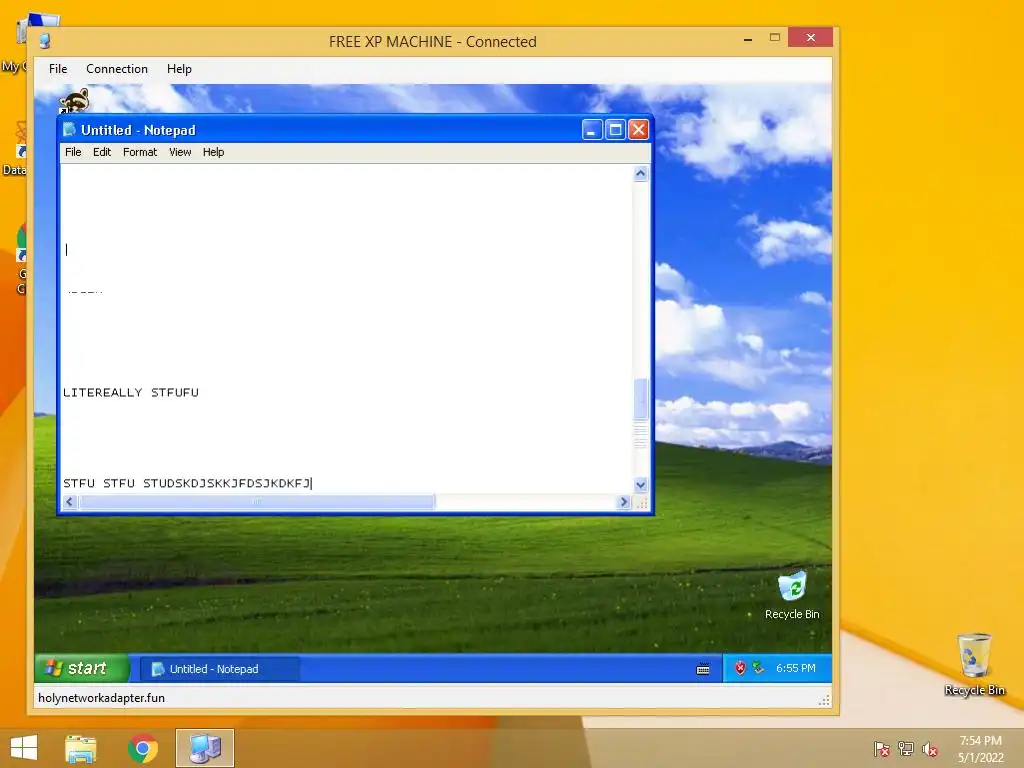
Task: Open File Explorer from the taskbar
Action: point(81,748)
